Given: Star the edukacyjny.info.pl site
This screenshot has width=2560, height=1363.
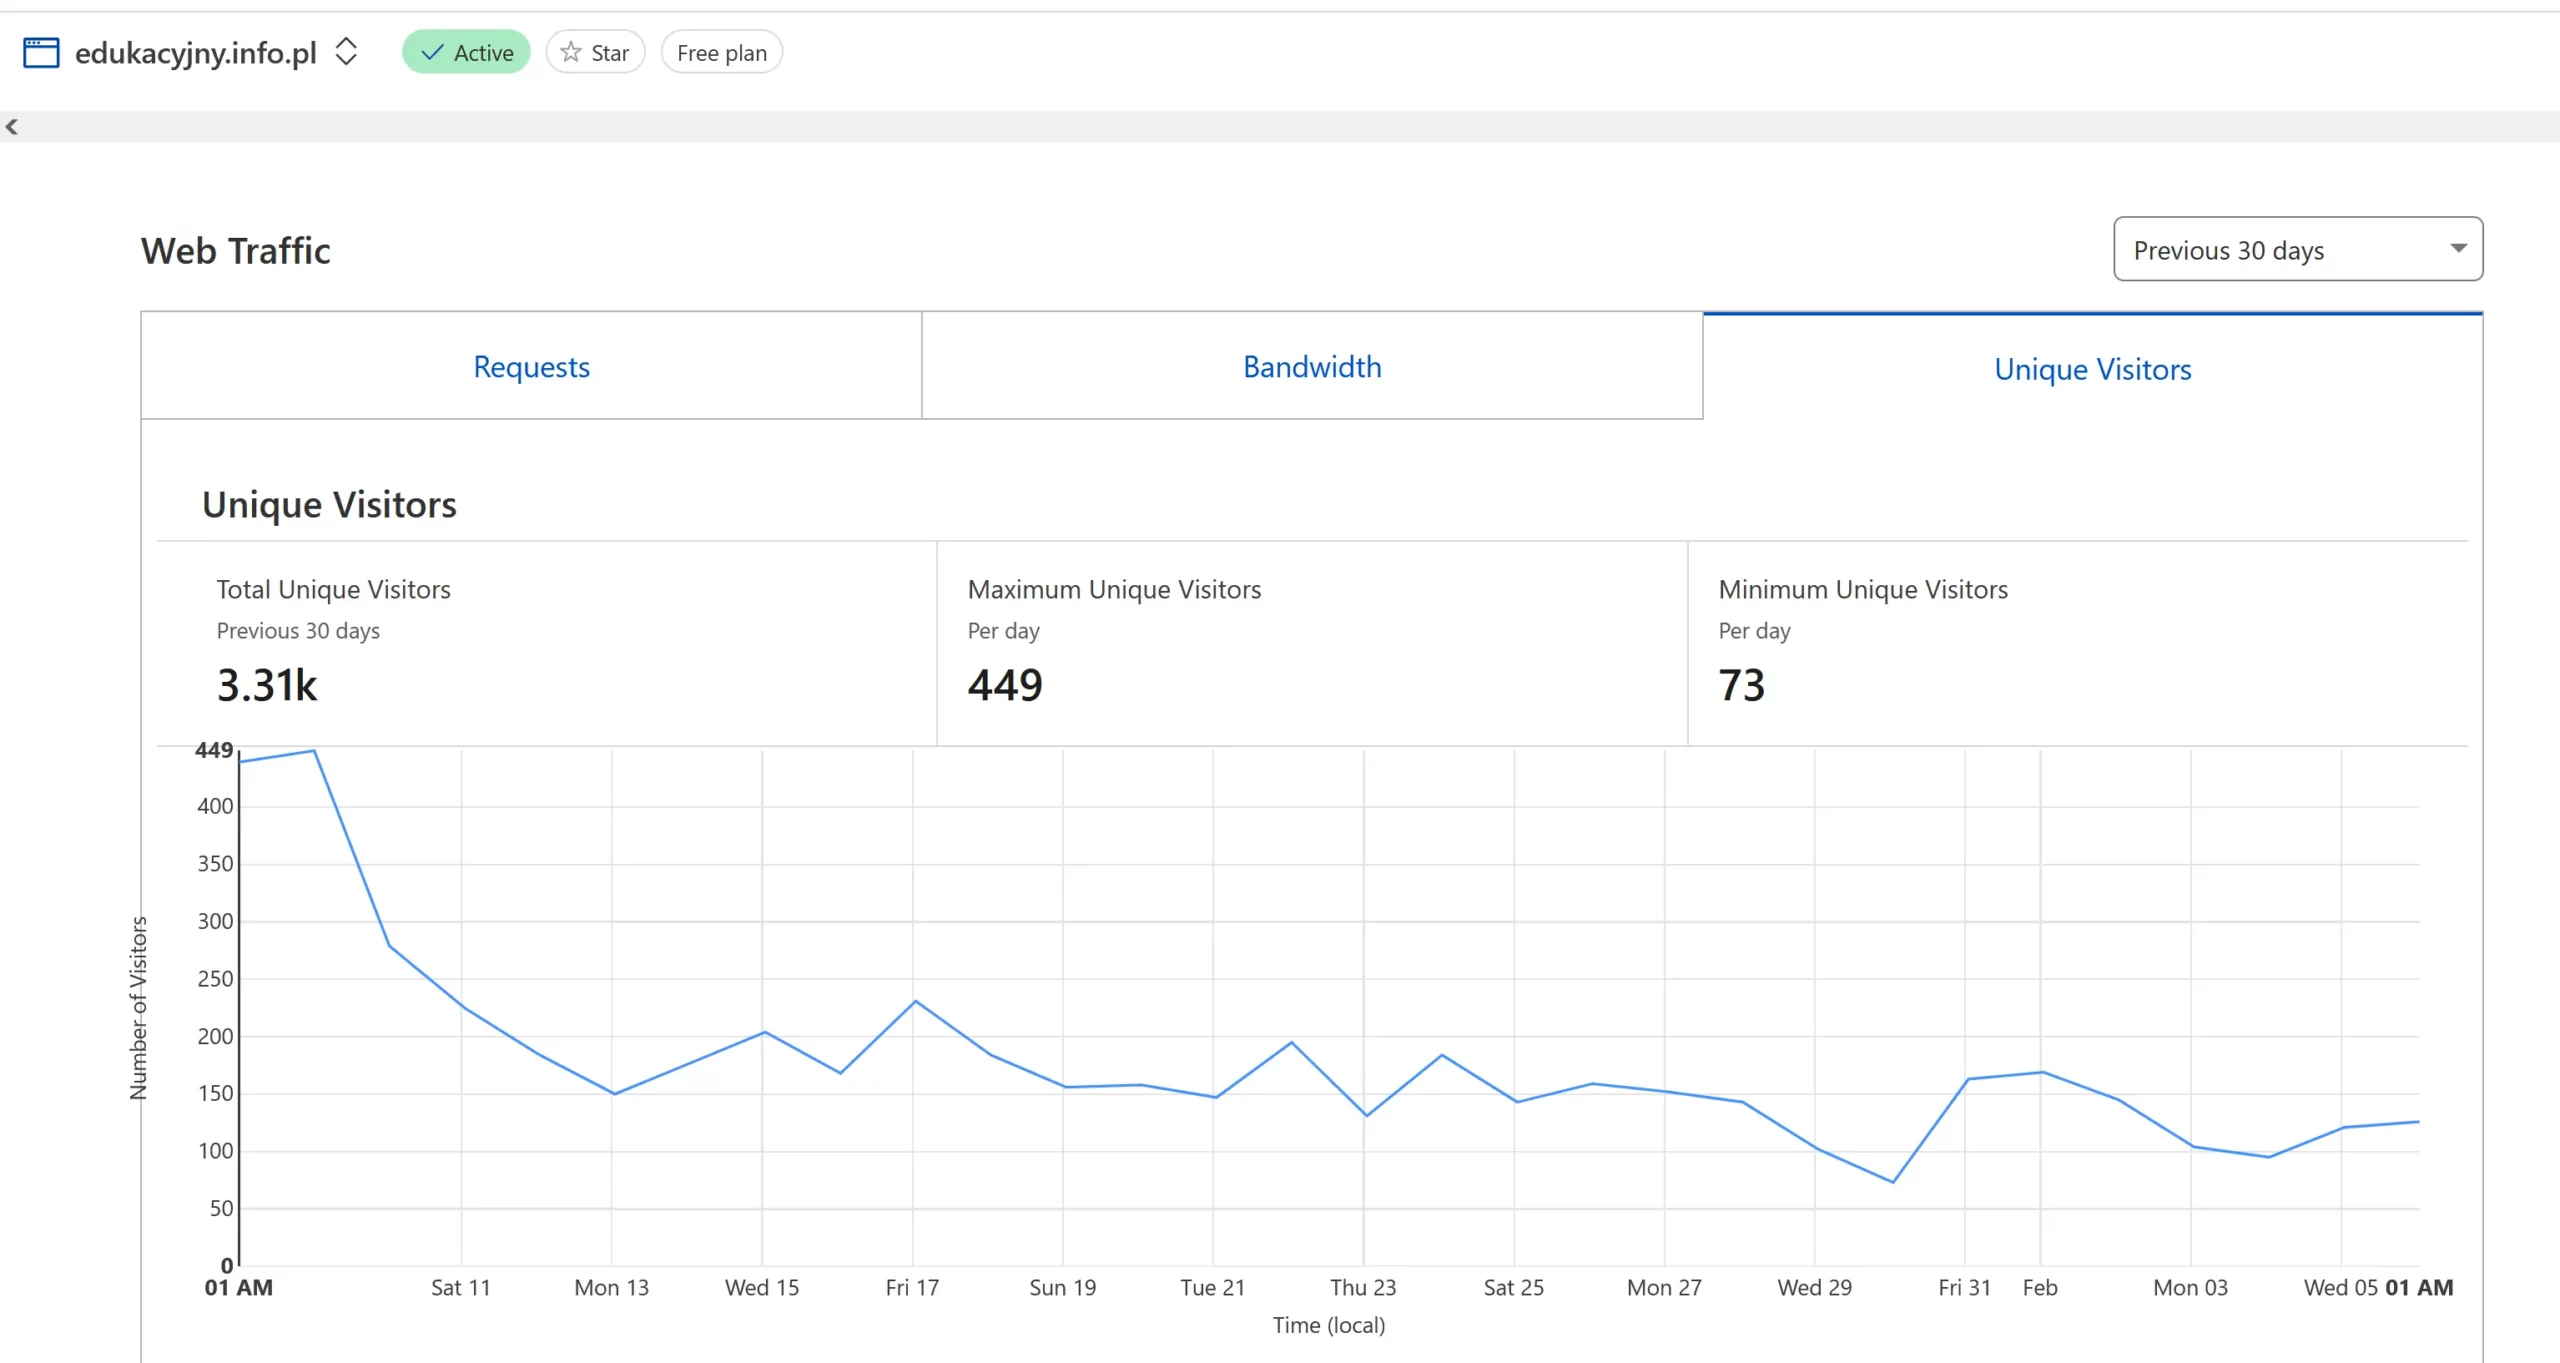Looking at the screenshot, I should (x=596, y=53).
